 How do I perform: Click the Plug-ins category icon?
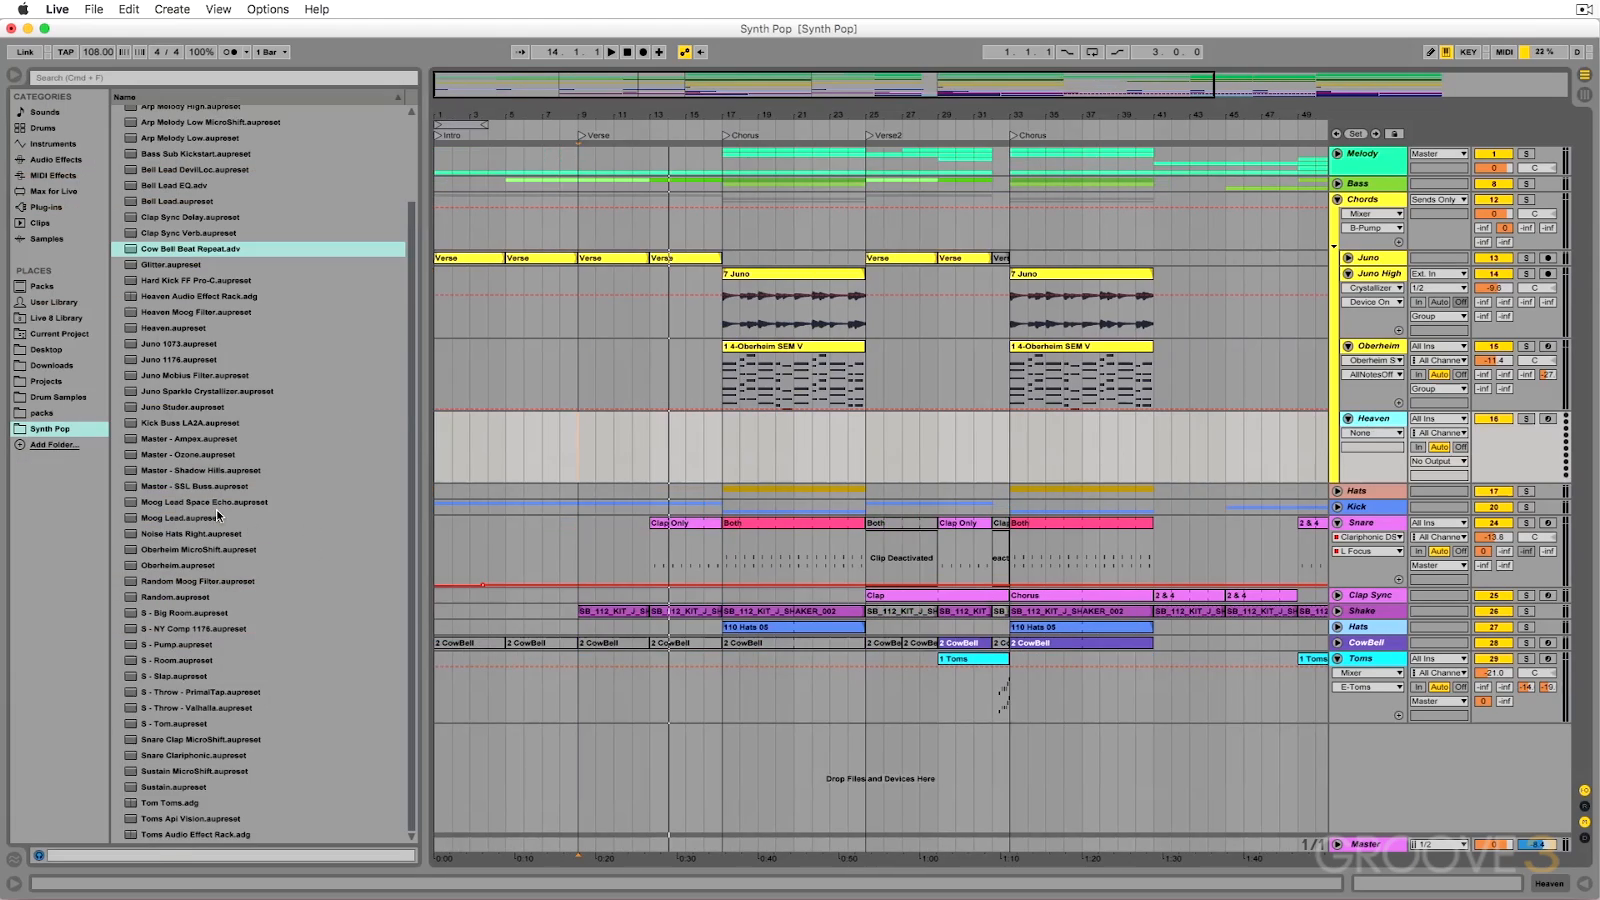point(20,207)
